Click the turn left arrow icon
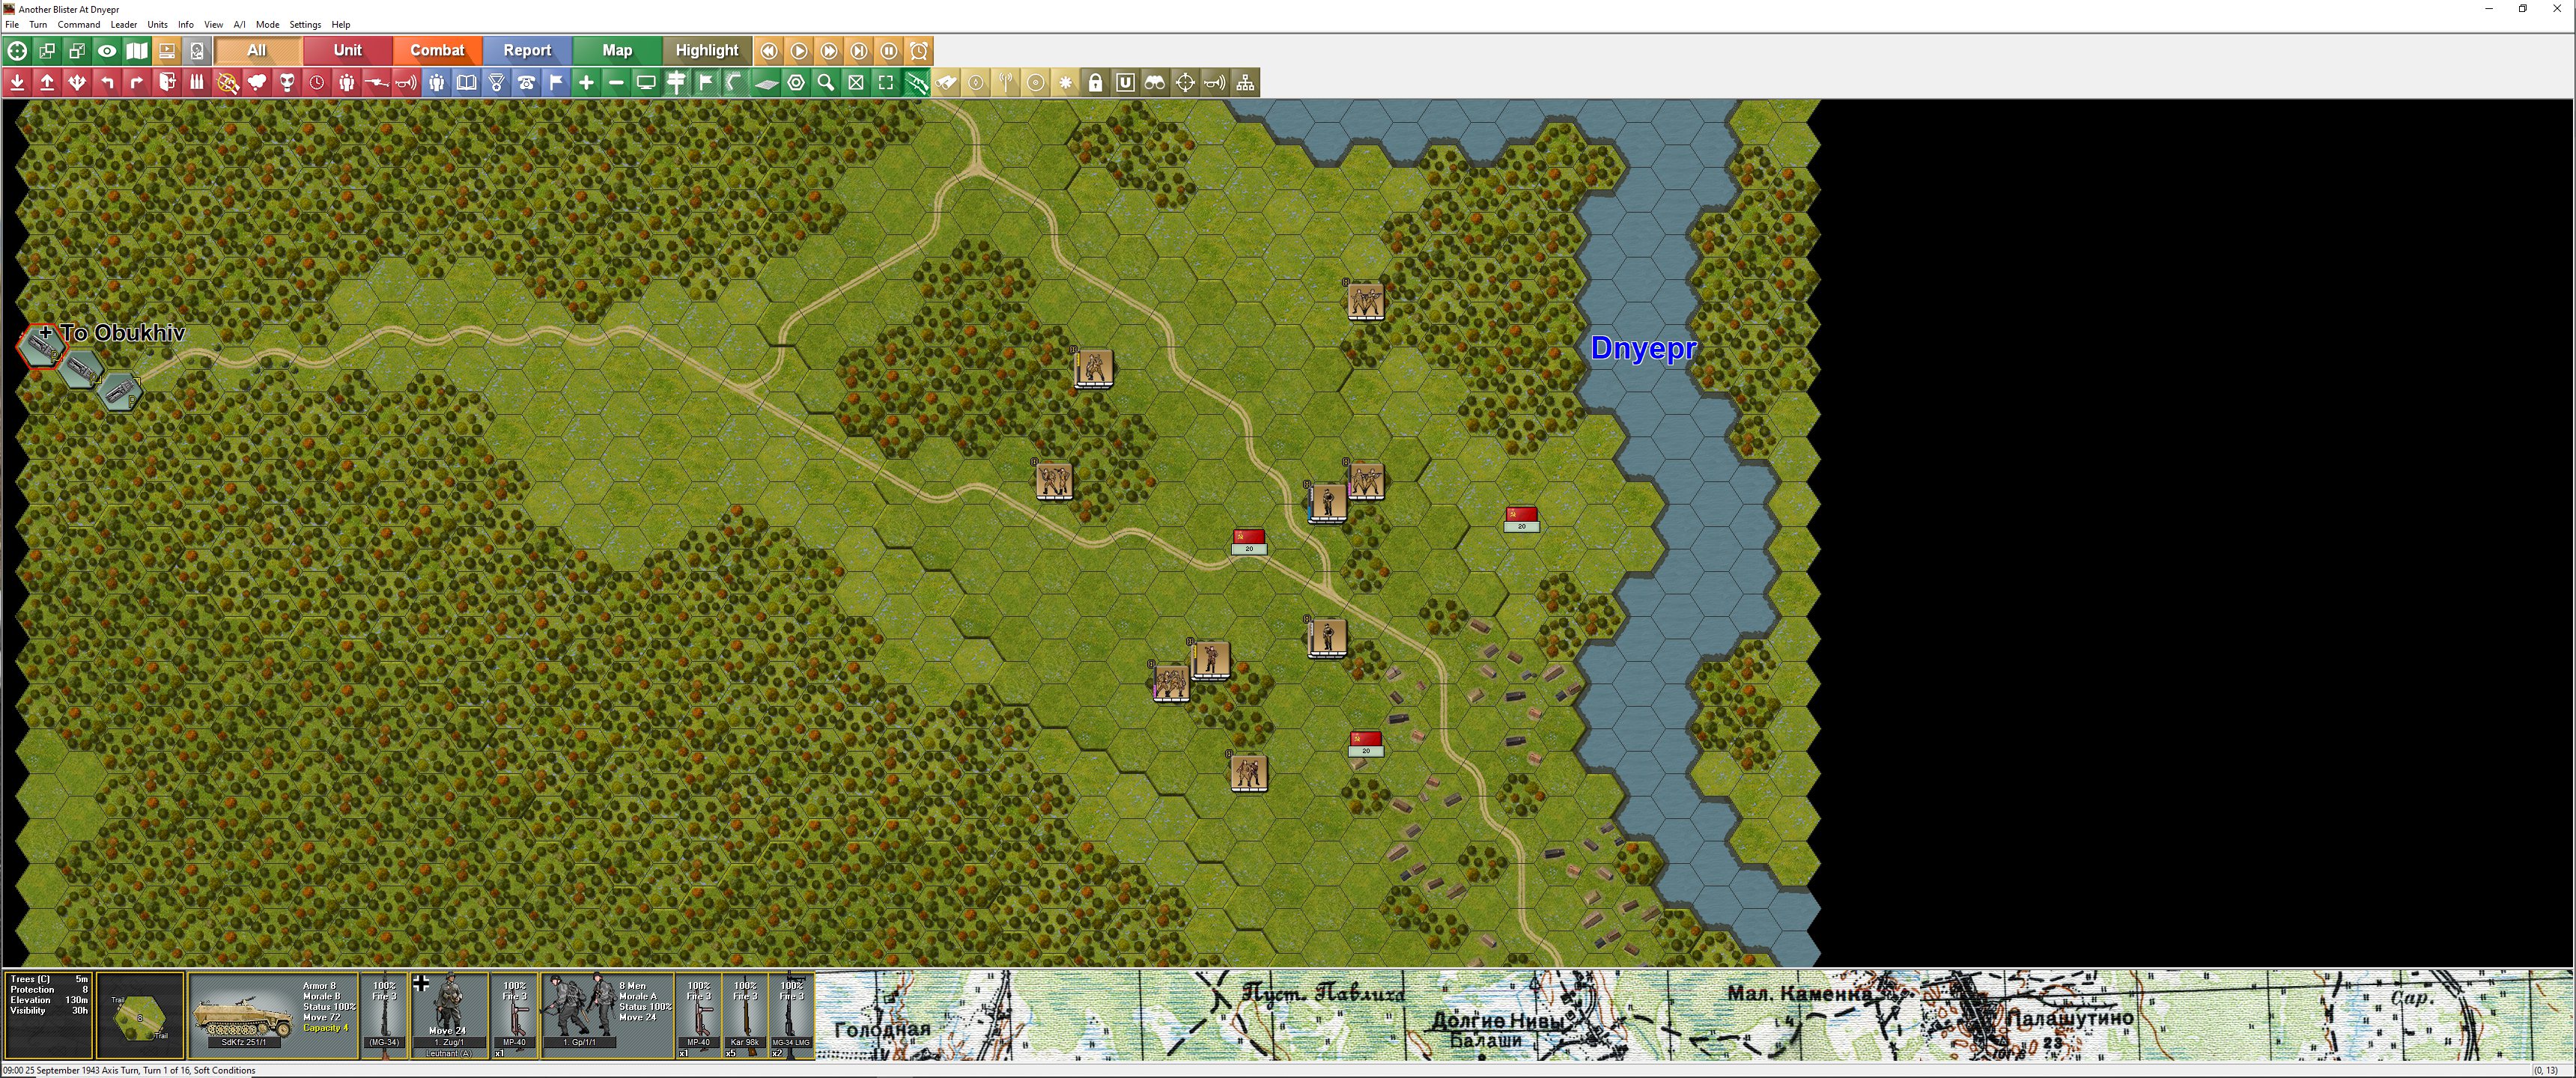The height and width of the screenshot is (1078, 2576). [x=107, y=83]
